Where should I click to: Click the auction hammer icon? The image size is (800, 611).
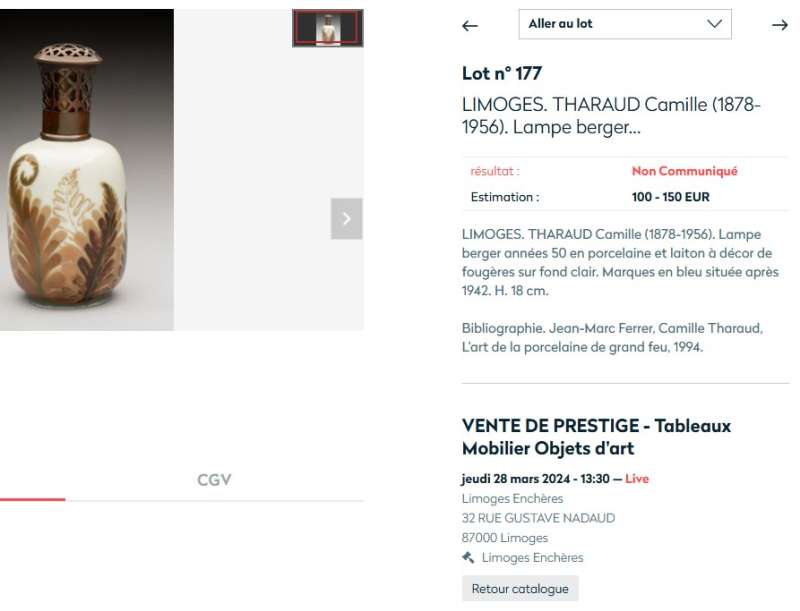(468, 557)
